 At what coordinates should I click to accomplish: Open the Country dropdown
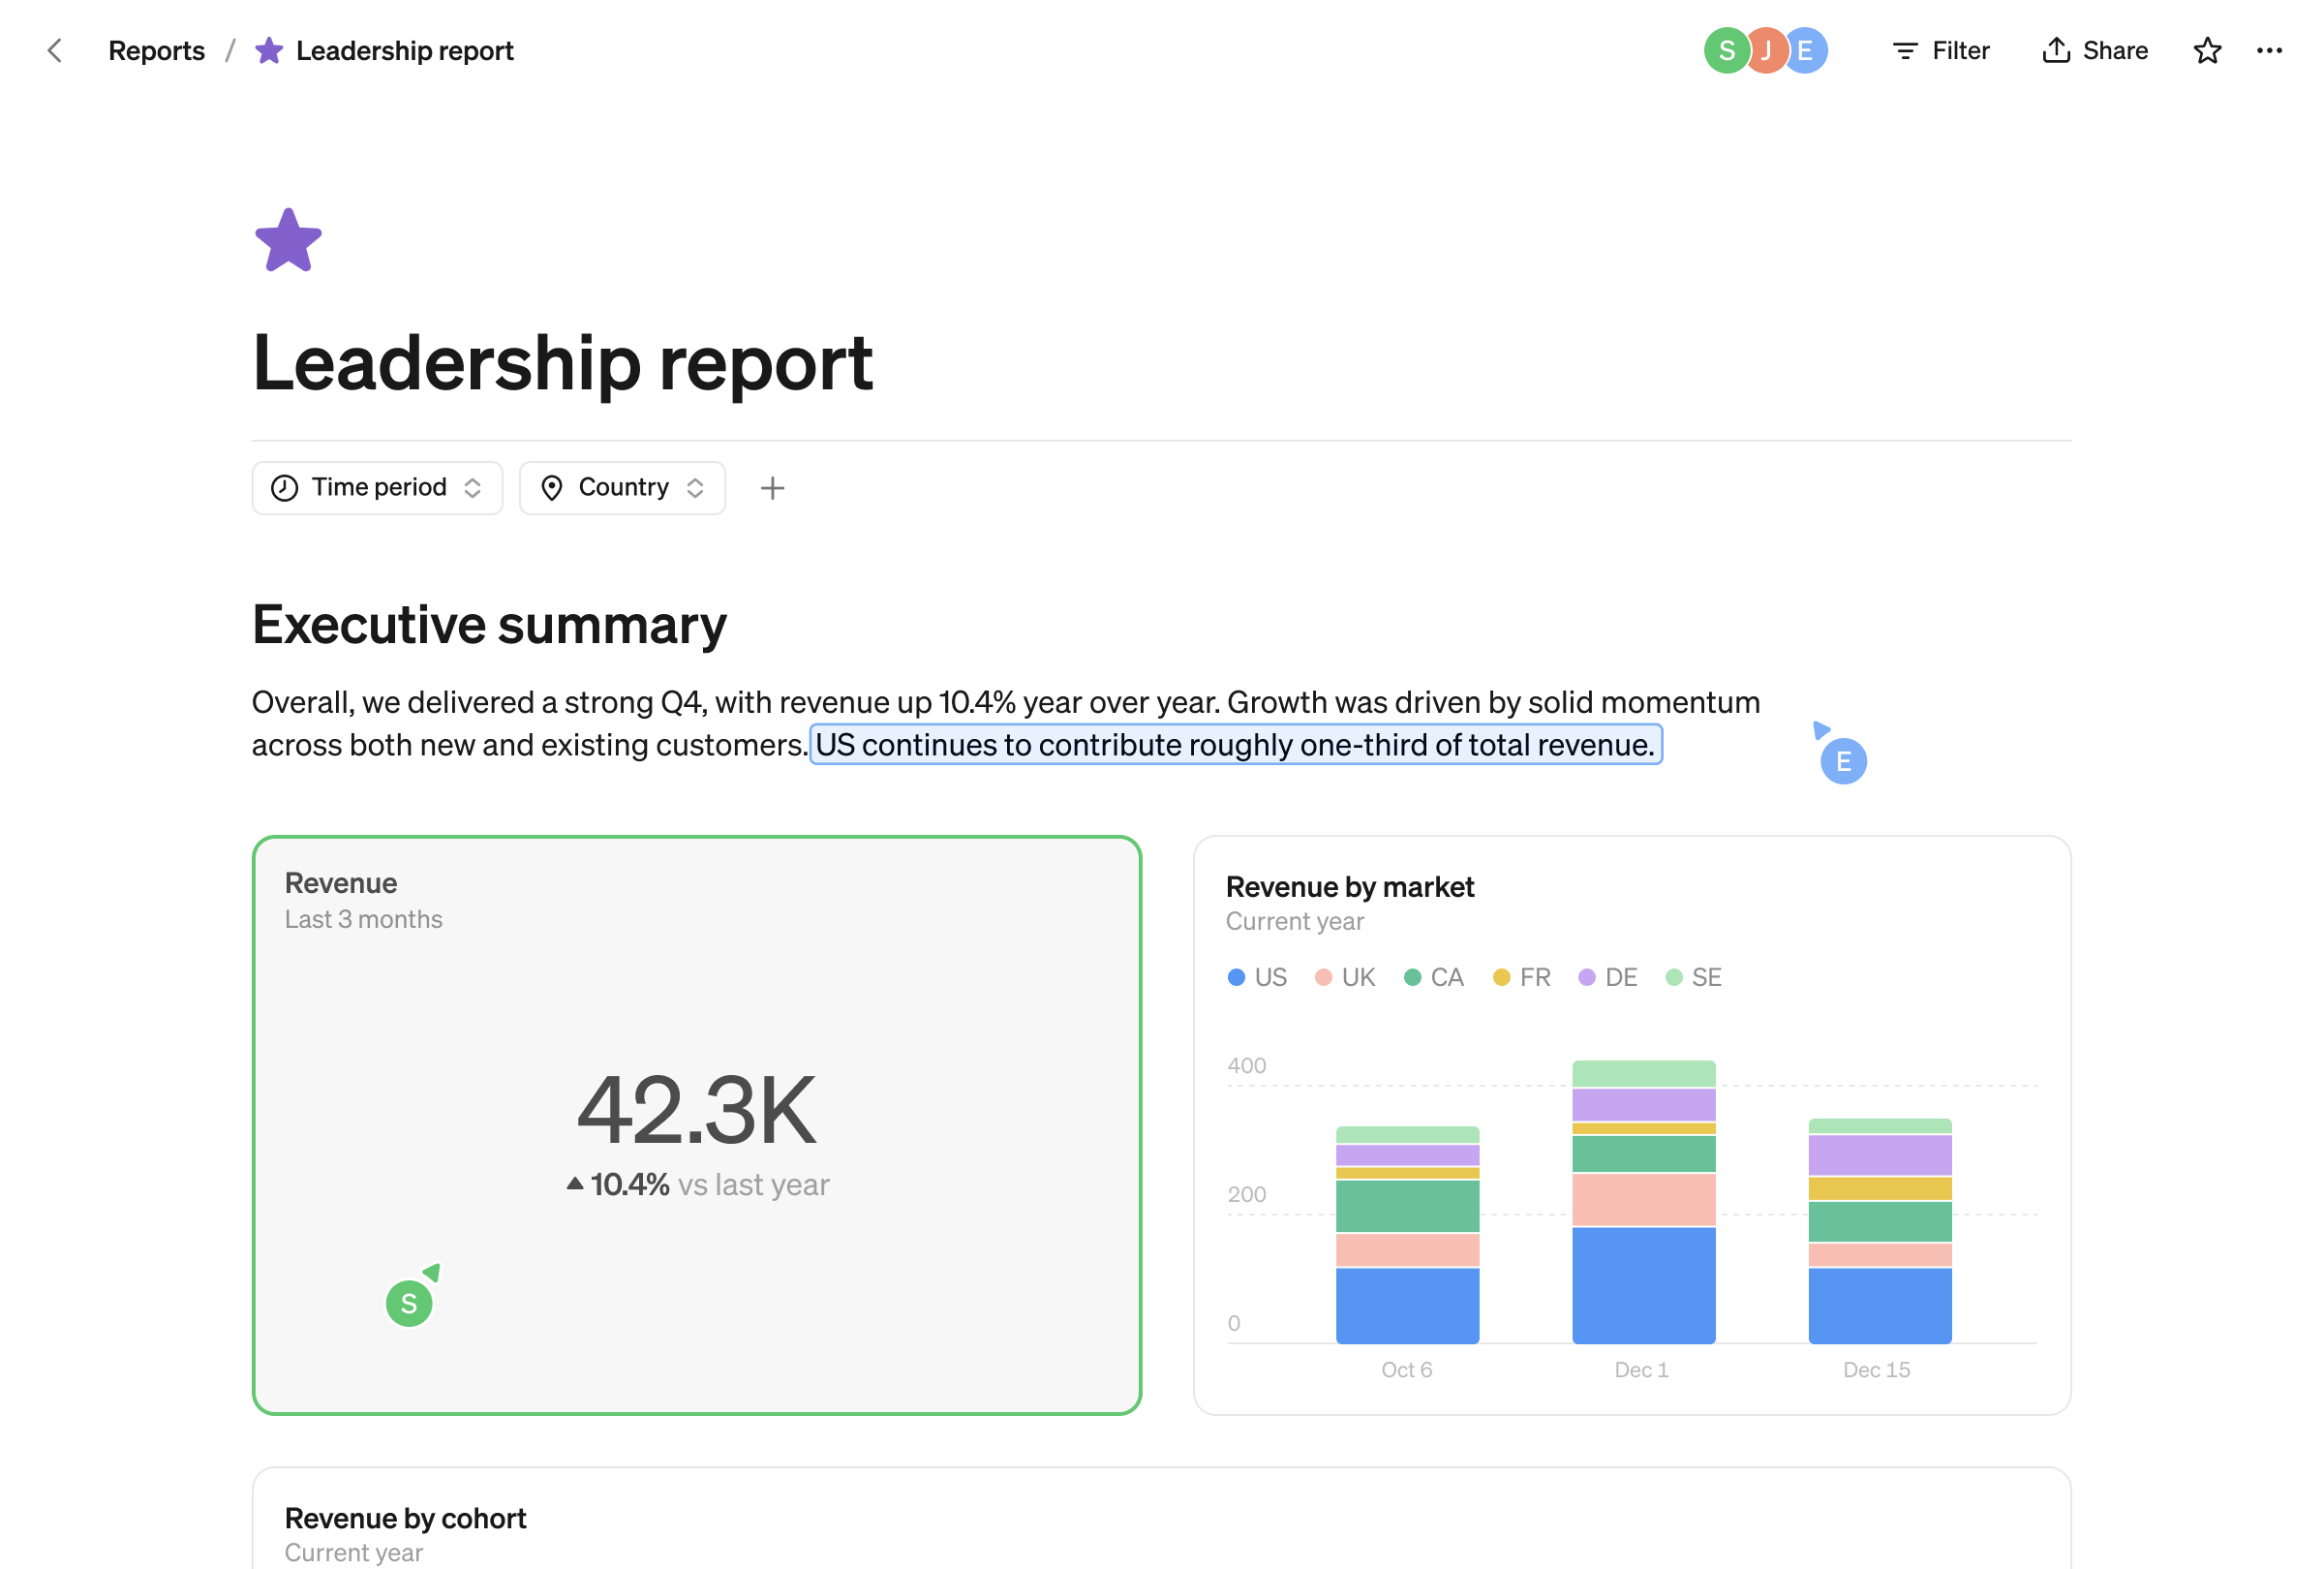[x=622, y=488]
